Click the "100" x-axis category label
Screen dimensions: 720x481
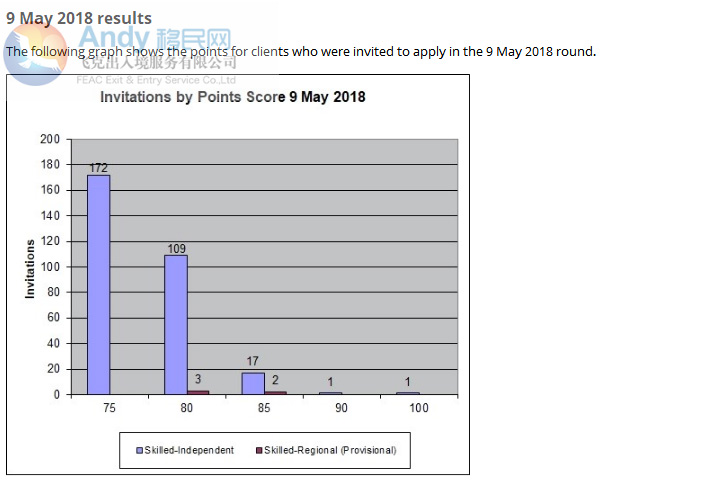[418, 409]
